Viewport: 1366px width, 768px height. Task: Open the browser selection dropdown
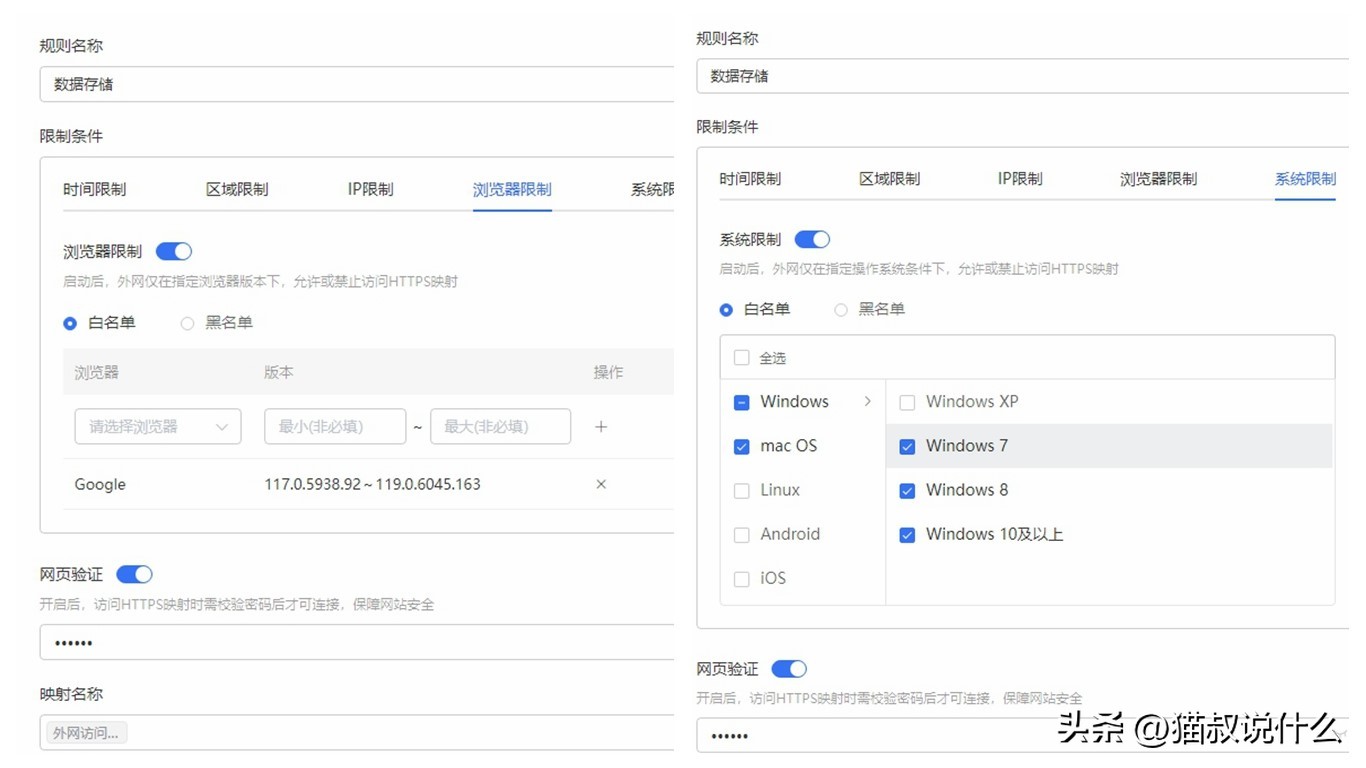coord(158,426)
